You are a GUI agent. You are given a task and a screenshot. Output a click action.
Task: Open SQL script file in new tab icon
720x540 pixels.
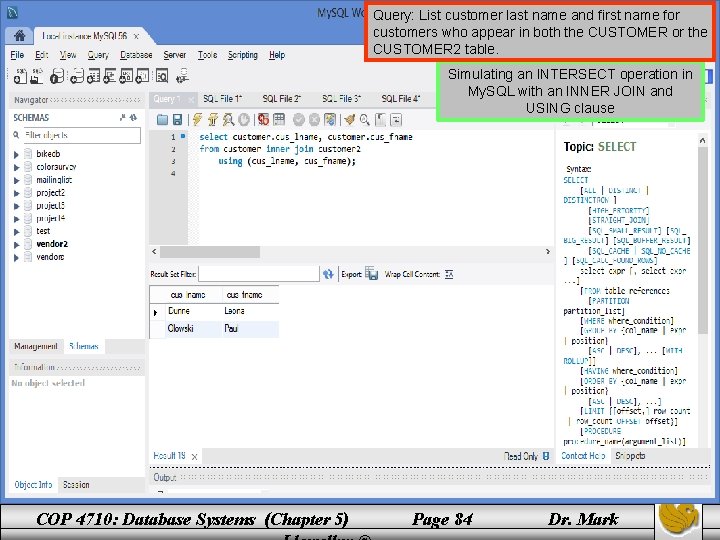[x=36, y=76]
